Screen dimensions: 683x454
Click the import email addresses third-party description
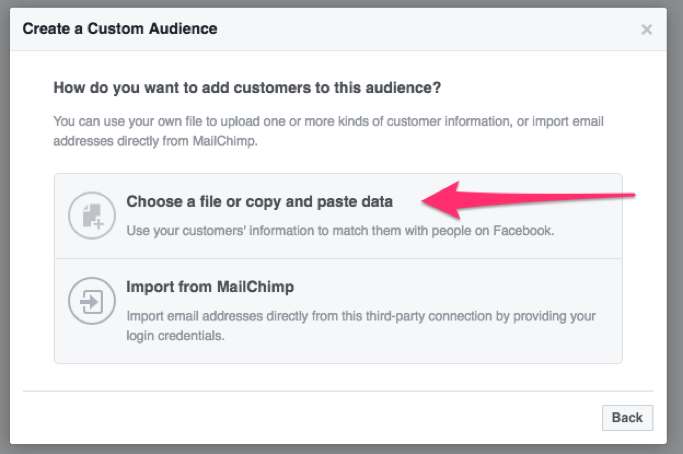tap(361, 325)
